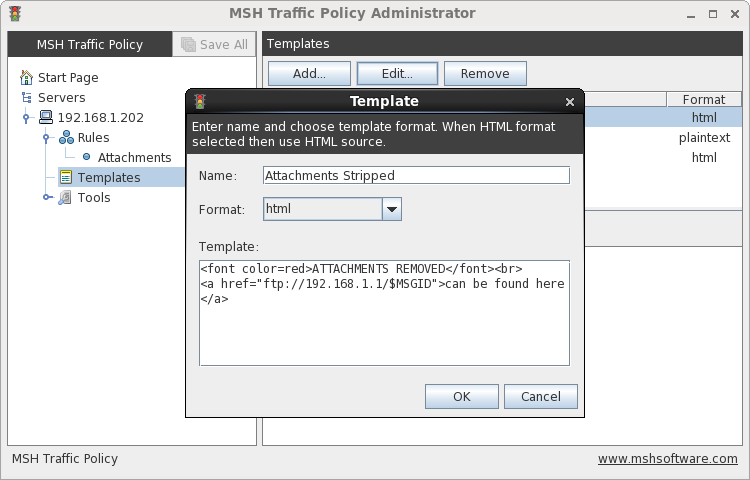Screen dimensions: 750x480
Task: Click the Attachments rule bullet icon
Action: click(87, 157)
